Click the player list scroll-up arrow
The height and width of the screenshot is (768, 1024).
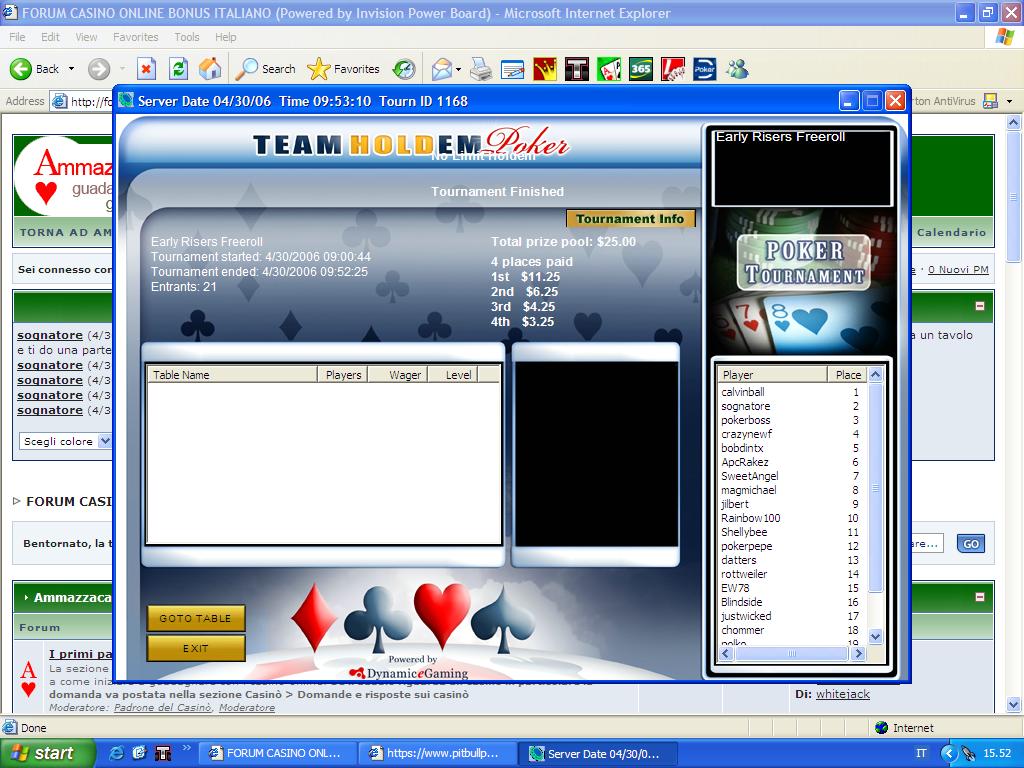click(876, 374)
